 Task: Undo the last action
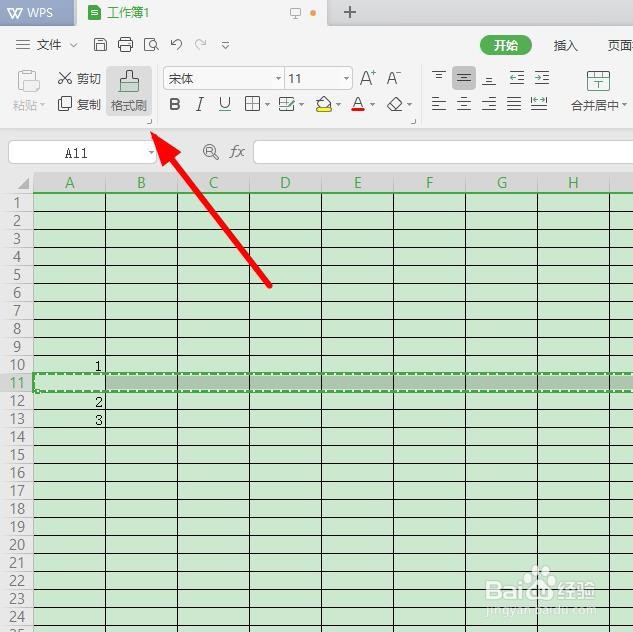click(x=176, y=44)
